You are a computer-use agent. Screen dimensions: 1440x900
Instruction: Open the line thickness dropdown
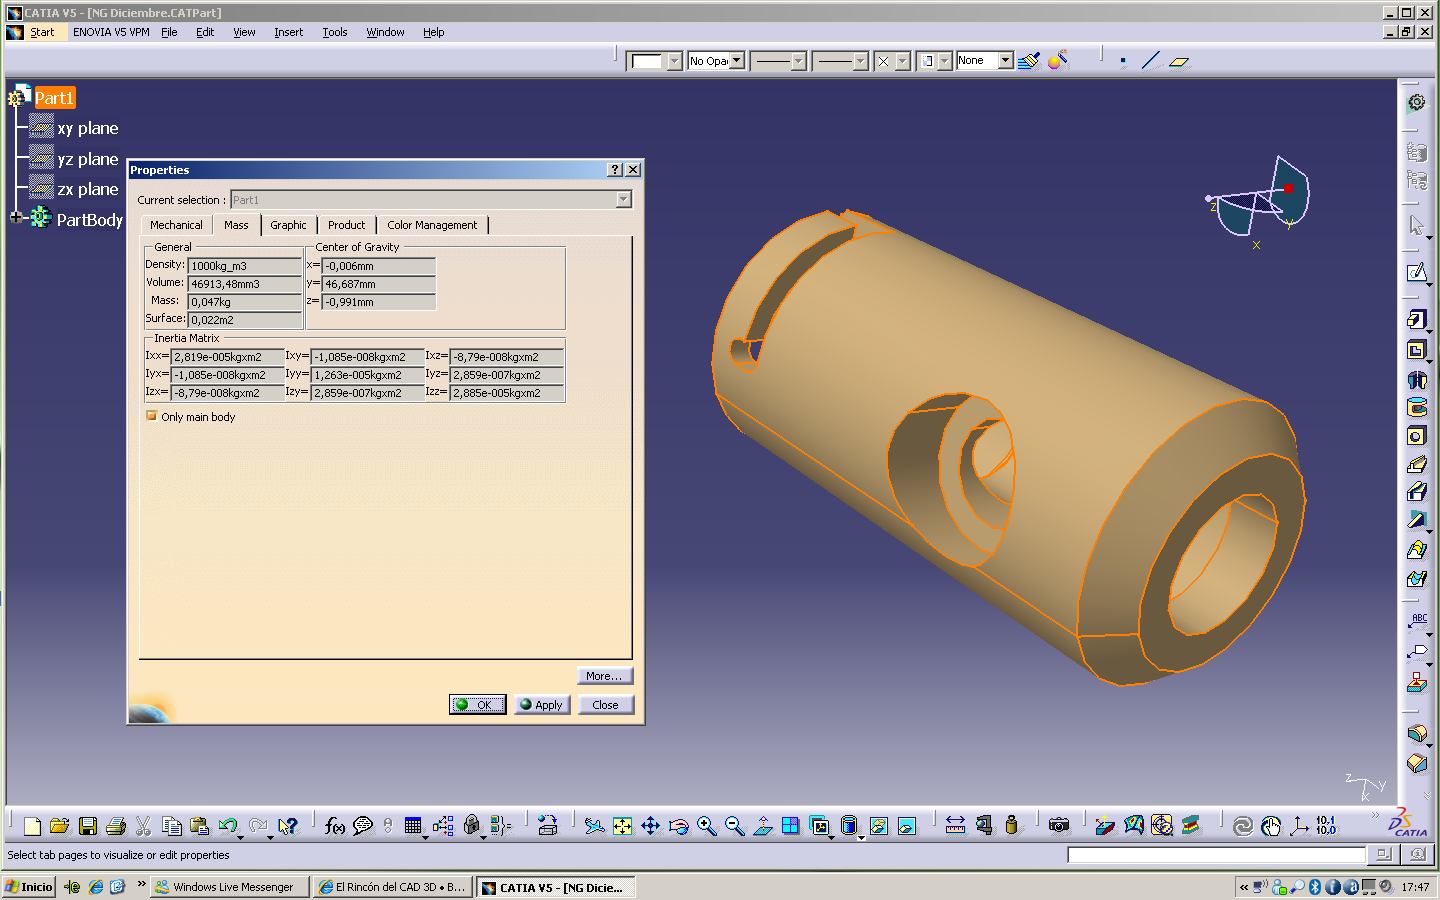[x=799, y=61]
